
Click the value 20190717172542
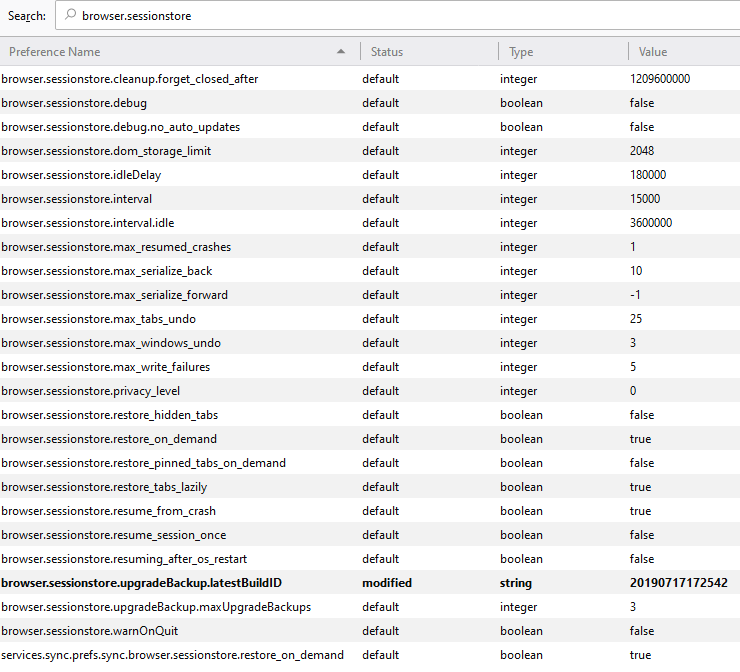tap(679, 583)
